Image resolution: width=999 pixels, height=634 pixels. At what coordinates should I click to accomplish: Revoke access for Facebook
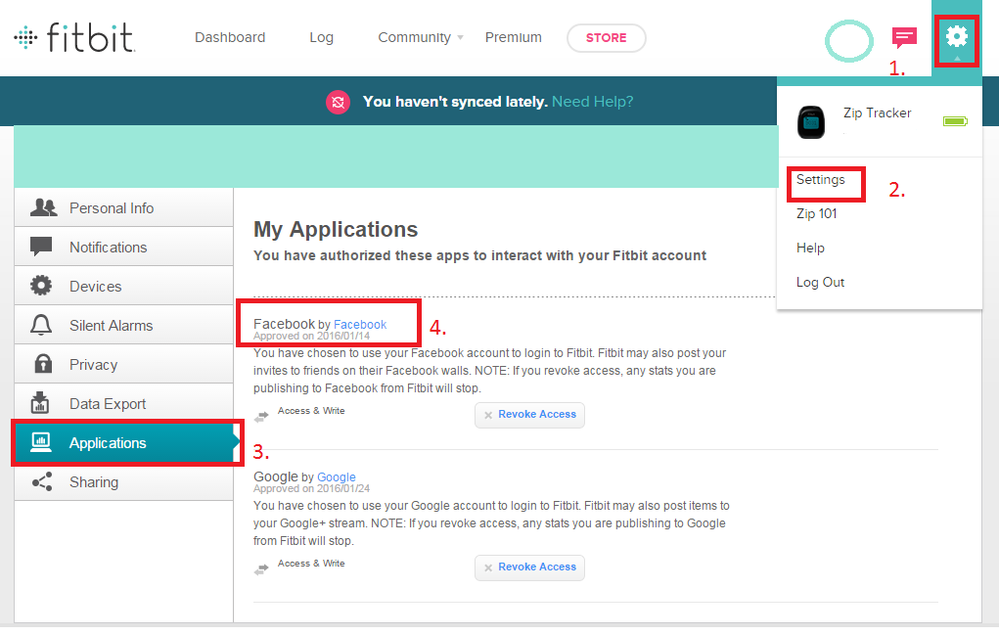[529, 415]
